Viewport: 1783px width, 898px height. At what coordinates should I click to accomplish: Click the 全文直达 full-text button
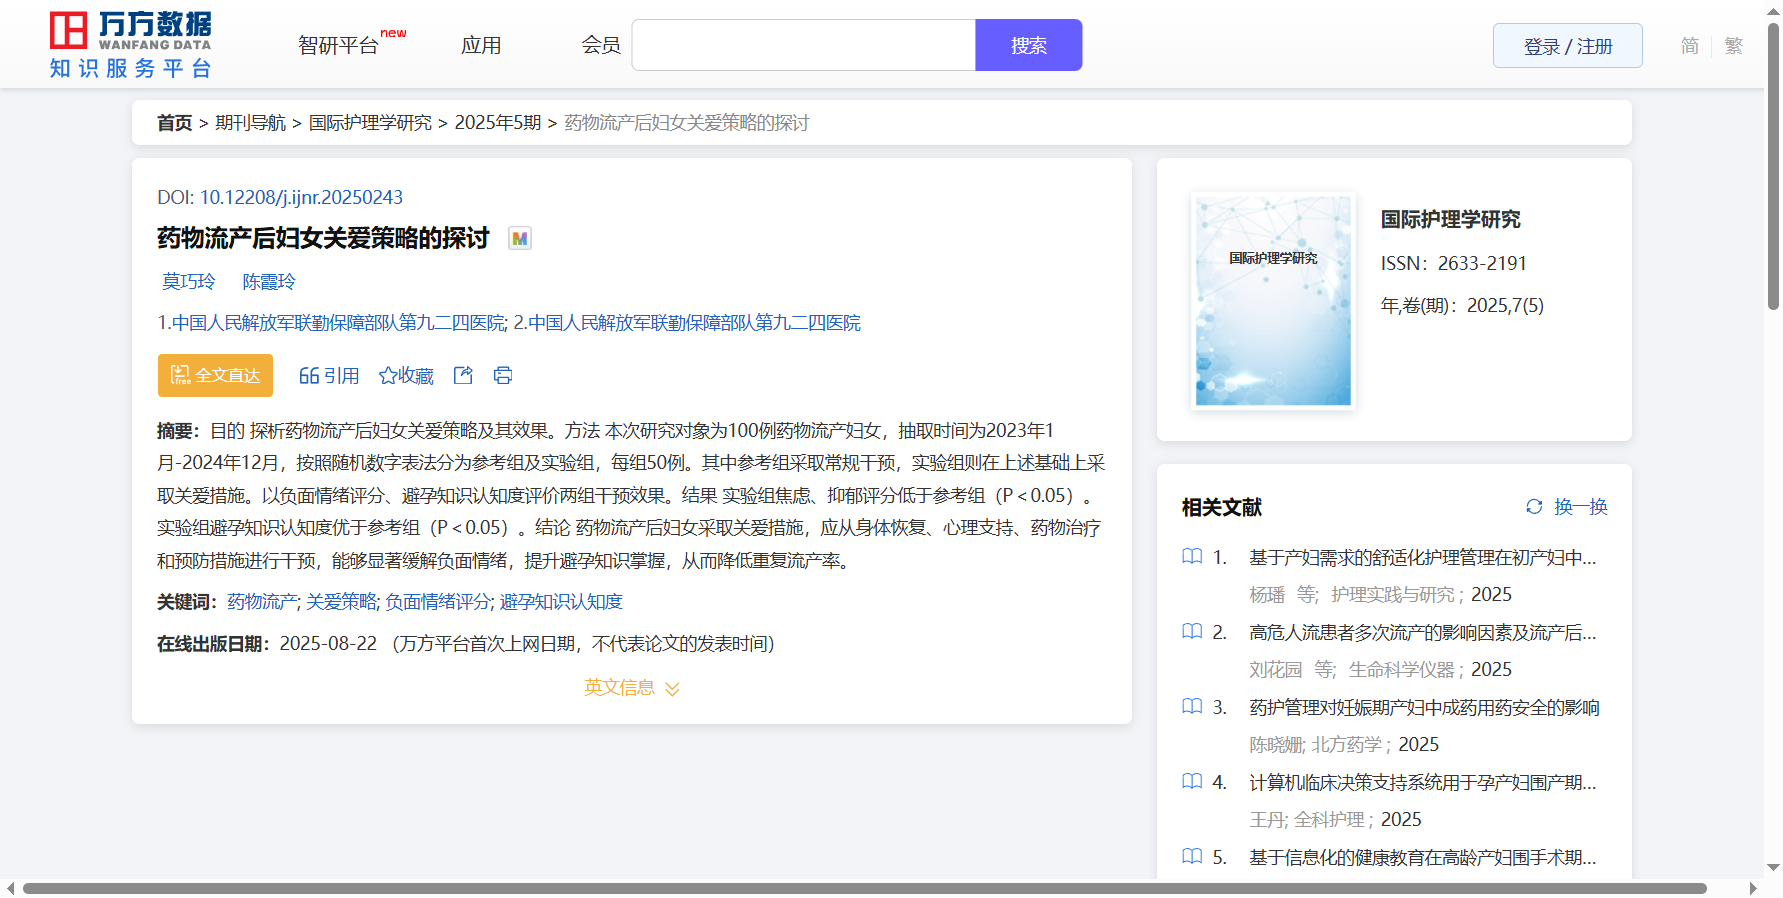(215, 376)
